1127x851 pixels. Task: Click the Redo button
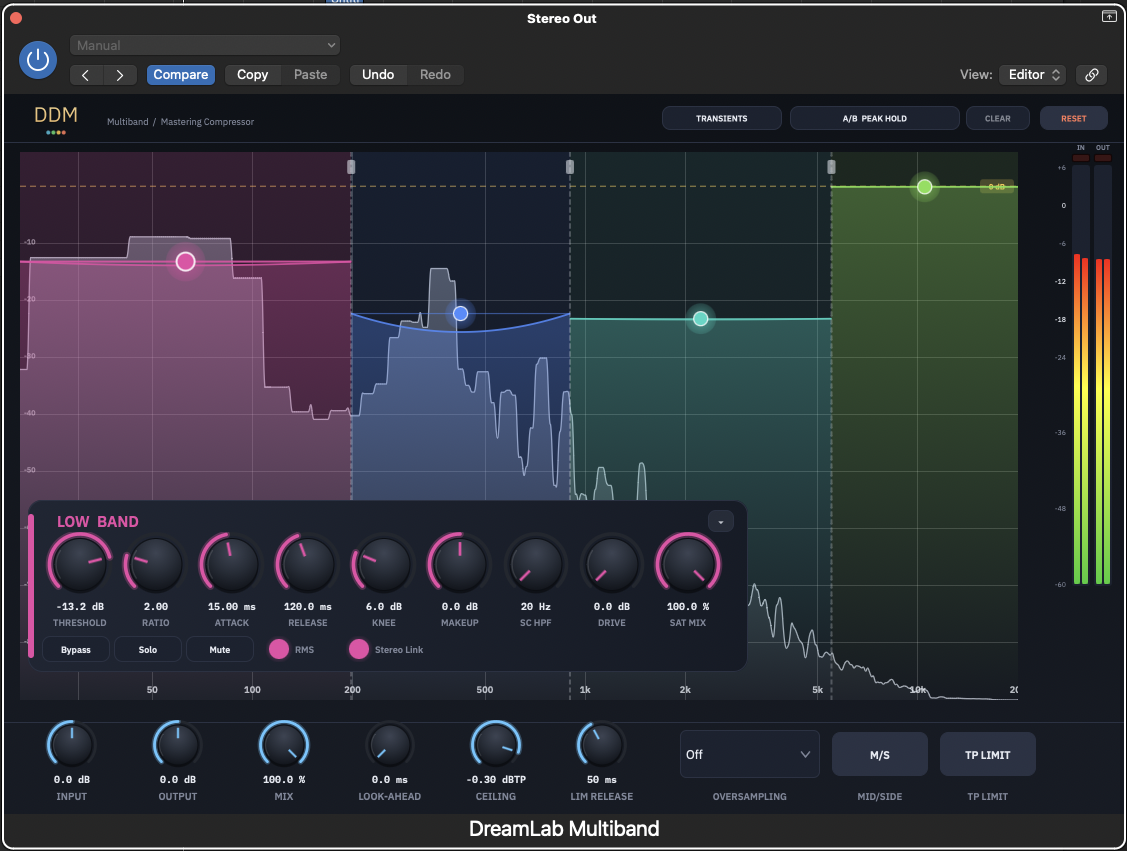tap(436, 75)
